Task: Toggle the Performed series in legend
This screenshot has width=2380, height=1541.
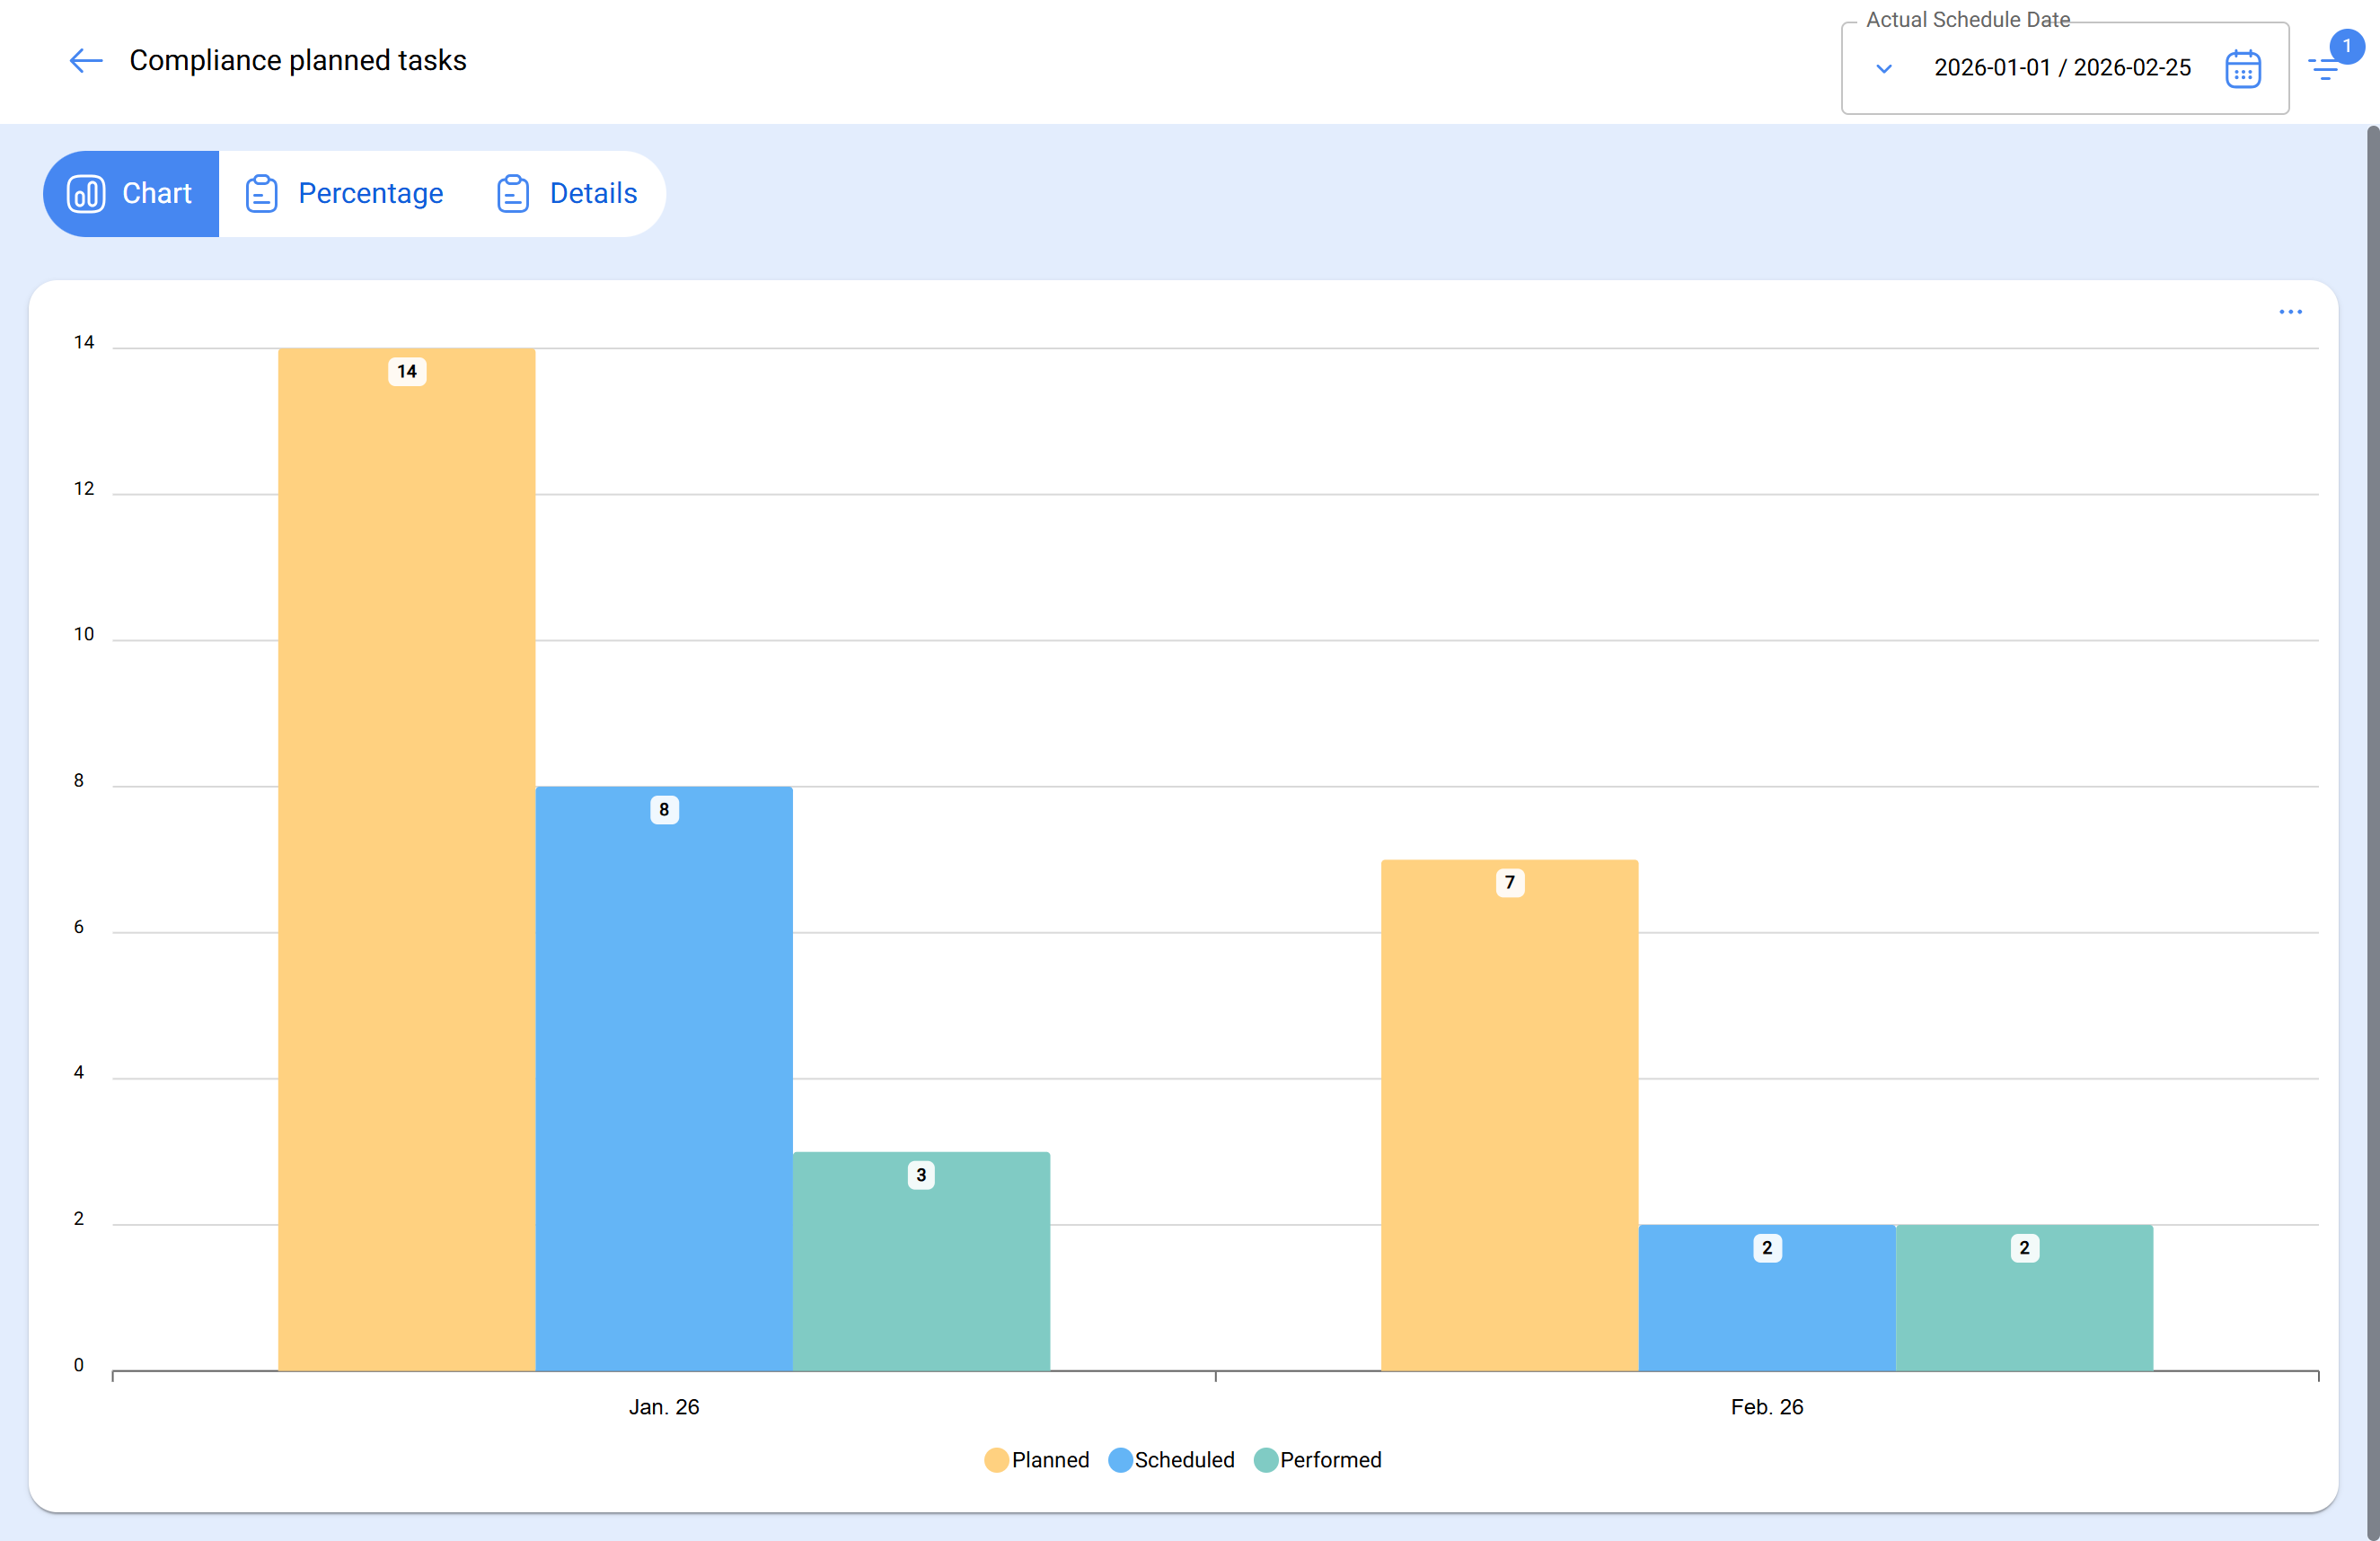Action: point(1330,1460)
